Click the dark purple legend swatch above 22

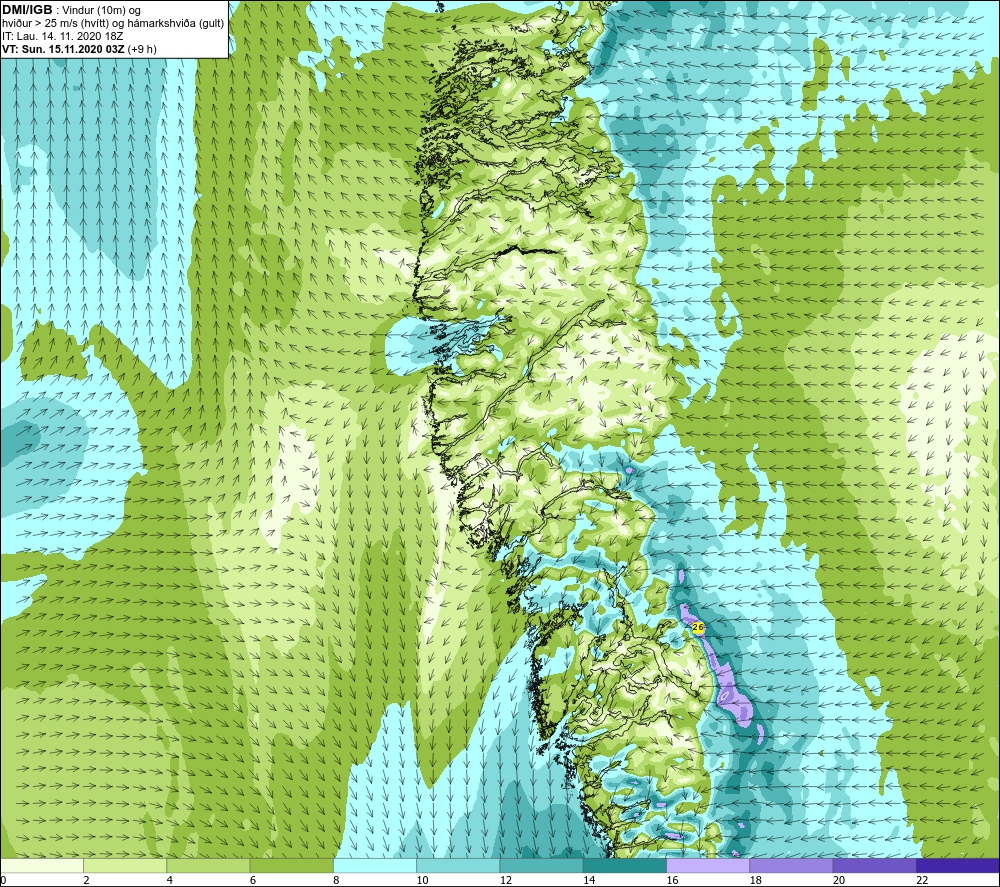(958, 865)
